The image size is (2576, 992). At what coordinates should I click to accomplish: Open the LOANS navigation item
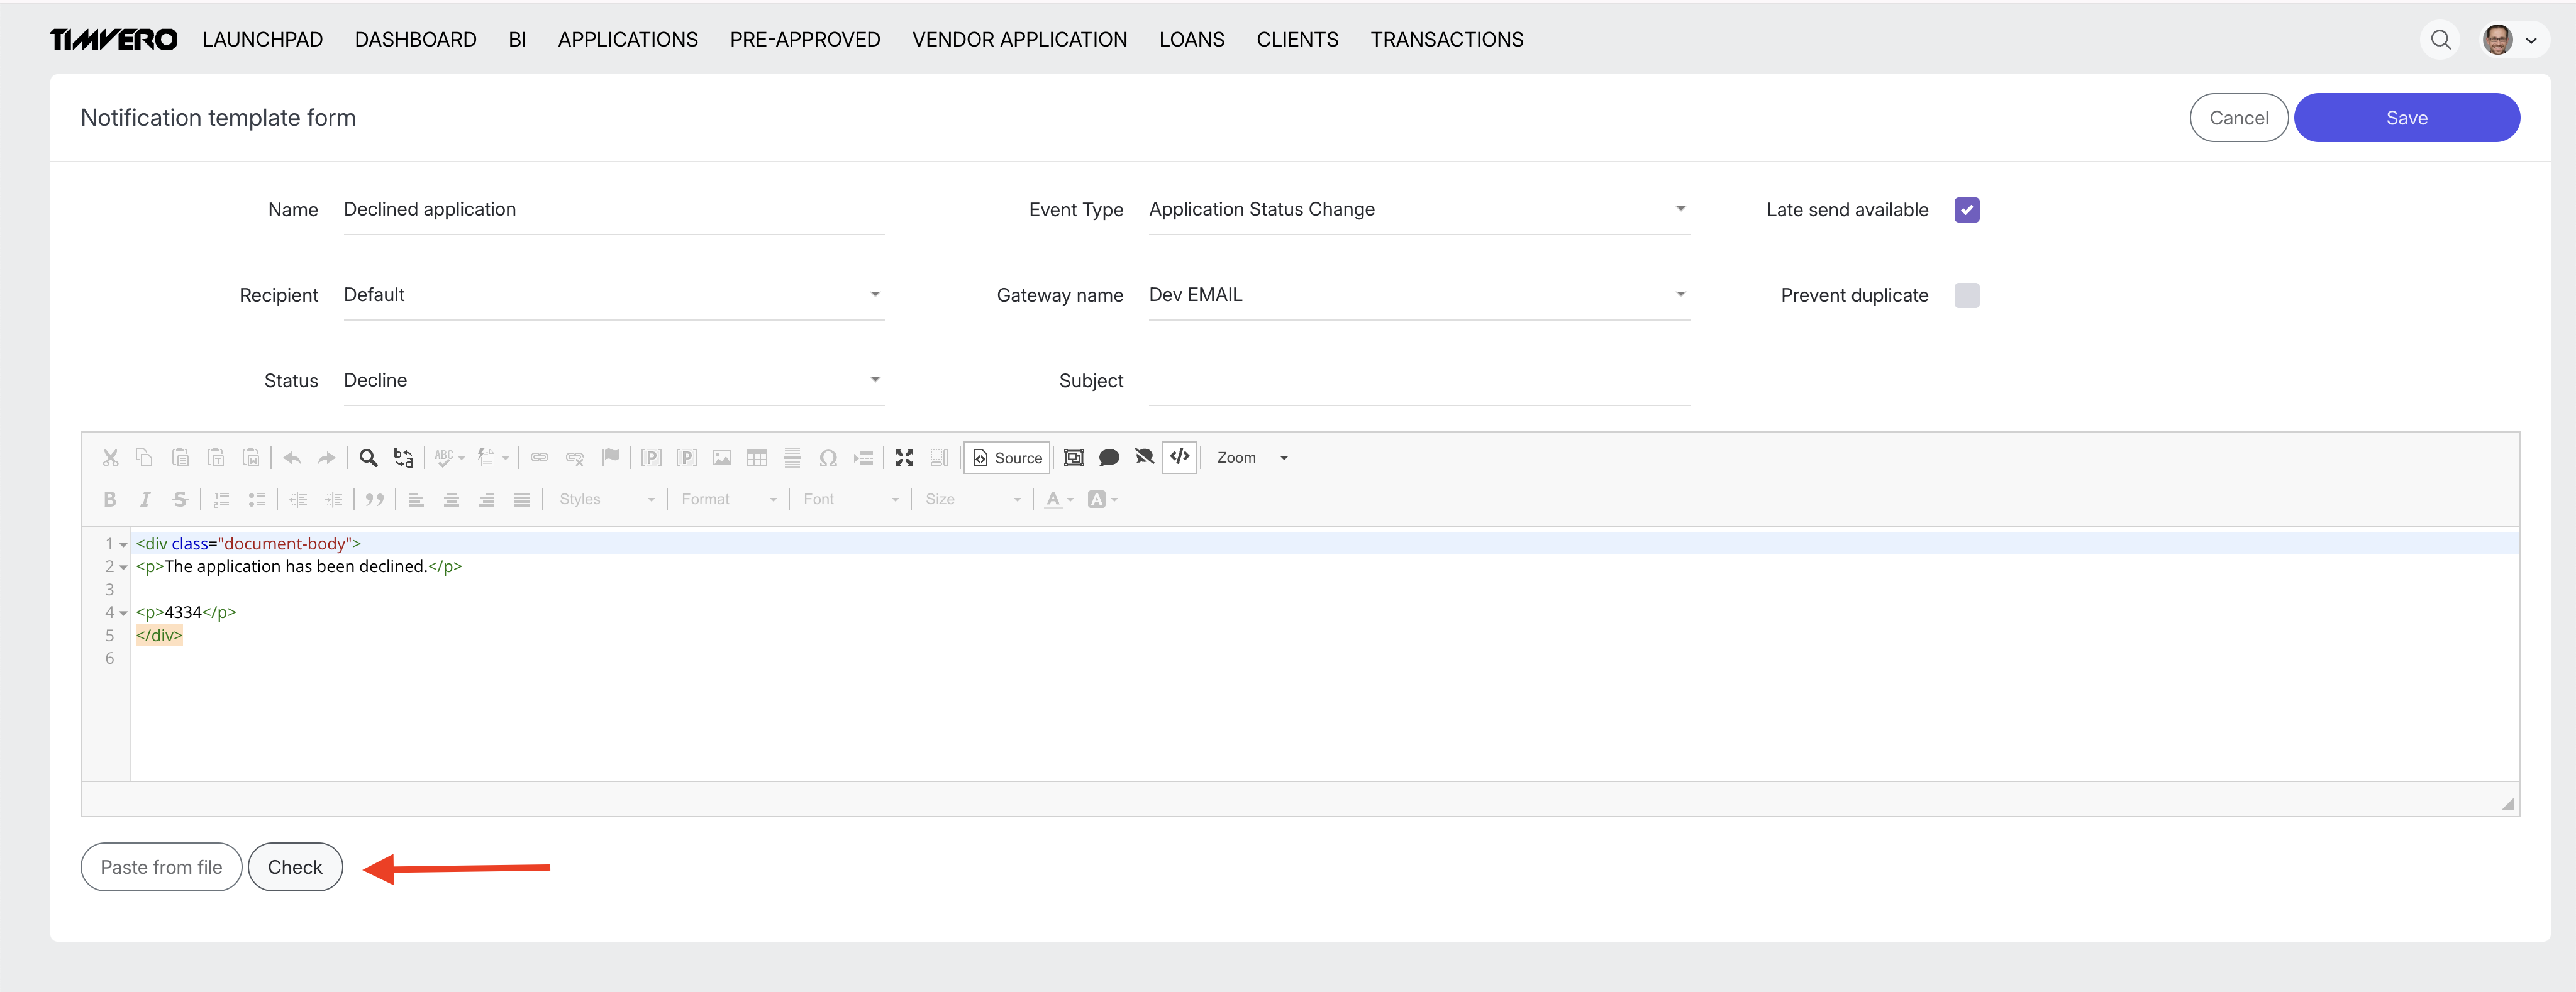(x=1191, y=40)
